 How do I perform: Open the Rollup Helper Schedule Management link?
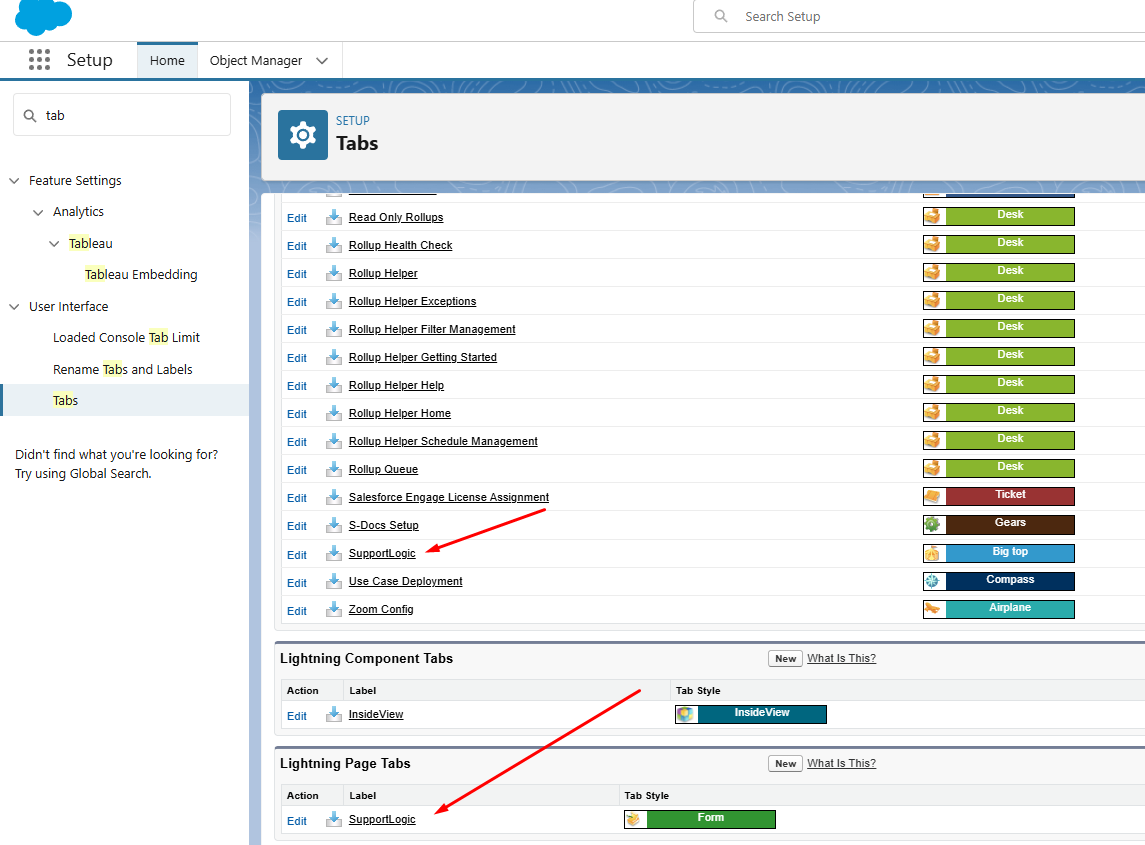tap(443, 441)
